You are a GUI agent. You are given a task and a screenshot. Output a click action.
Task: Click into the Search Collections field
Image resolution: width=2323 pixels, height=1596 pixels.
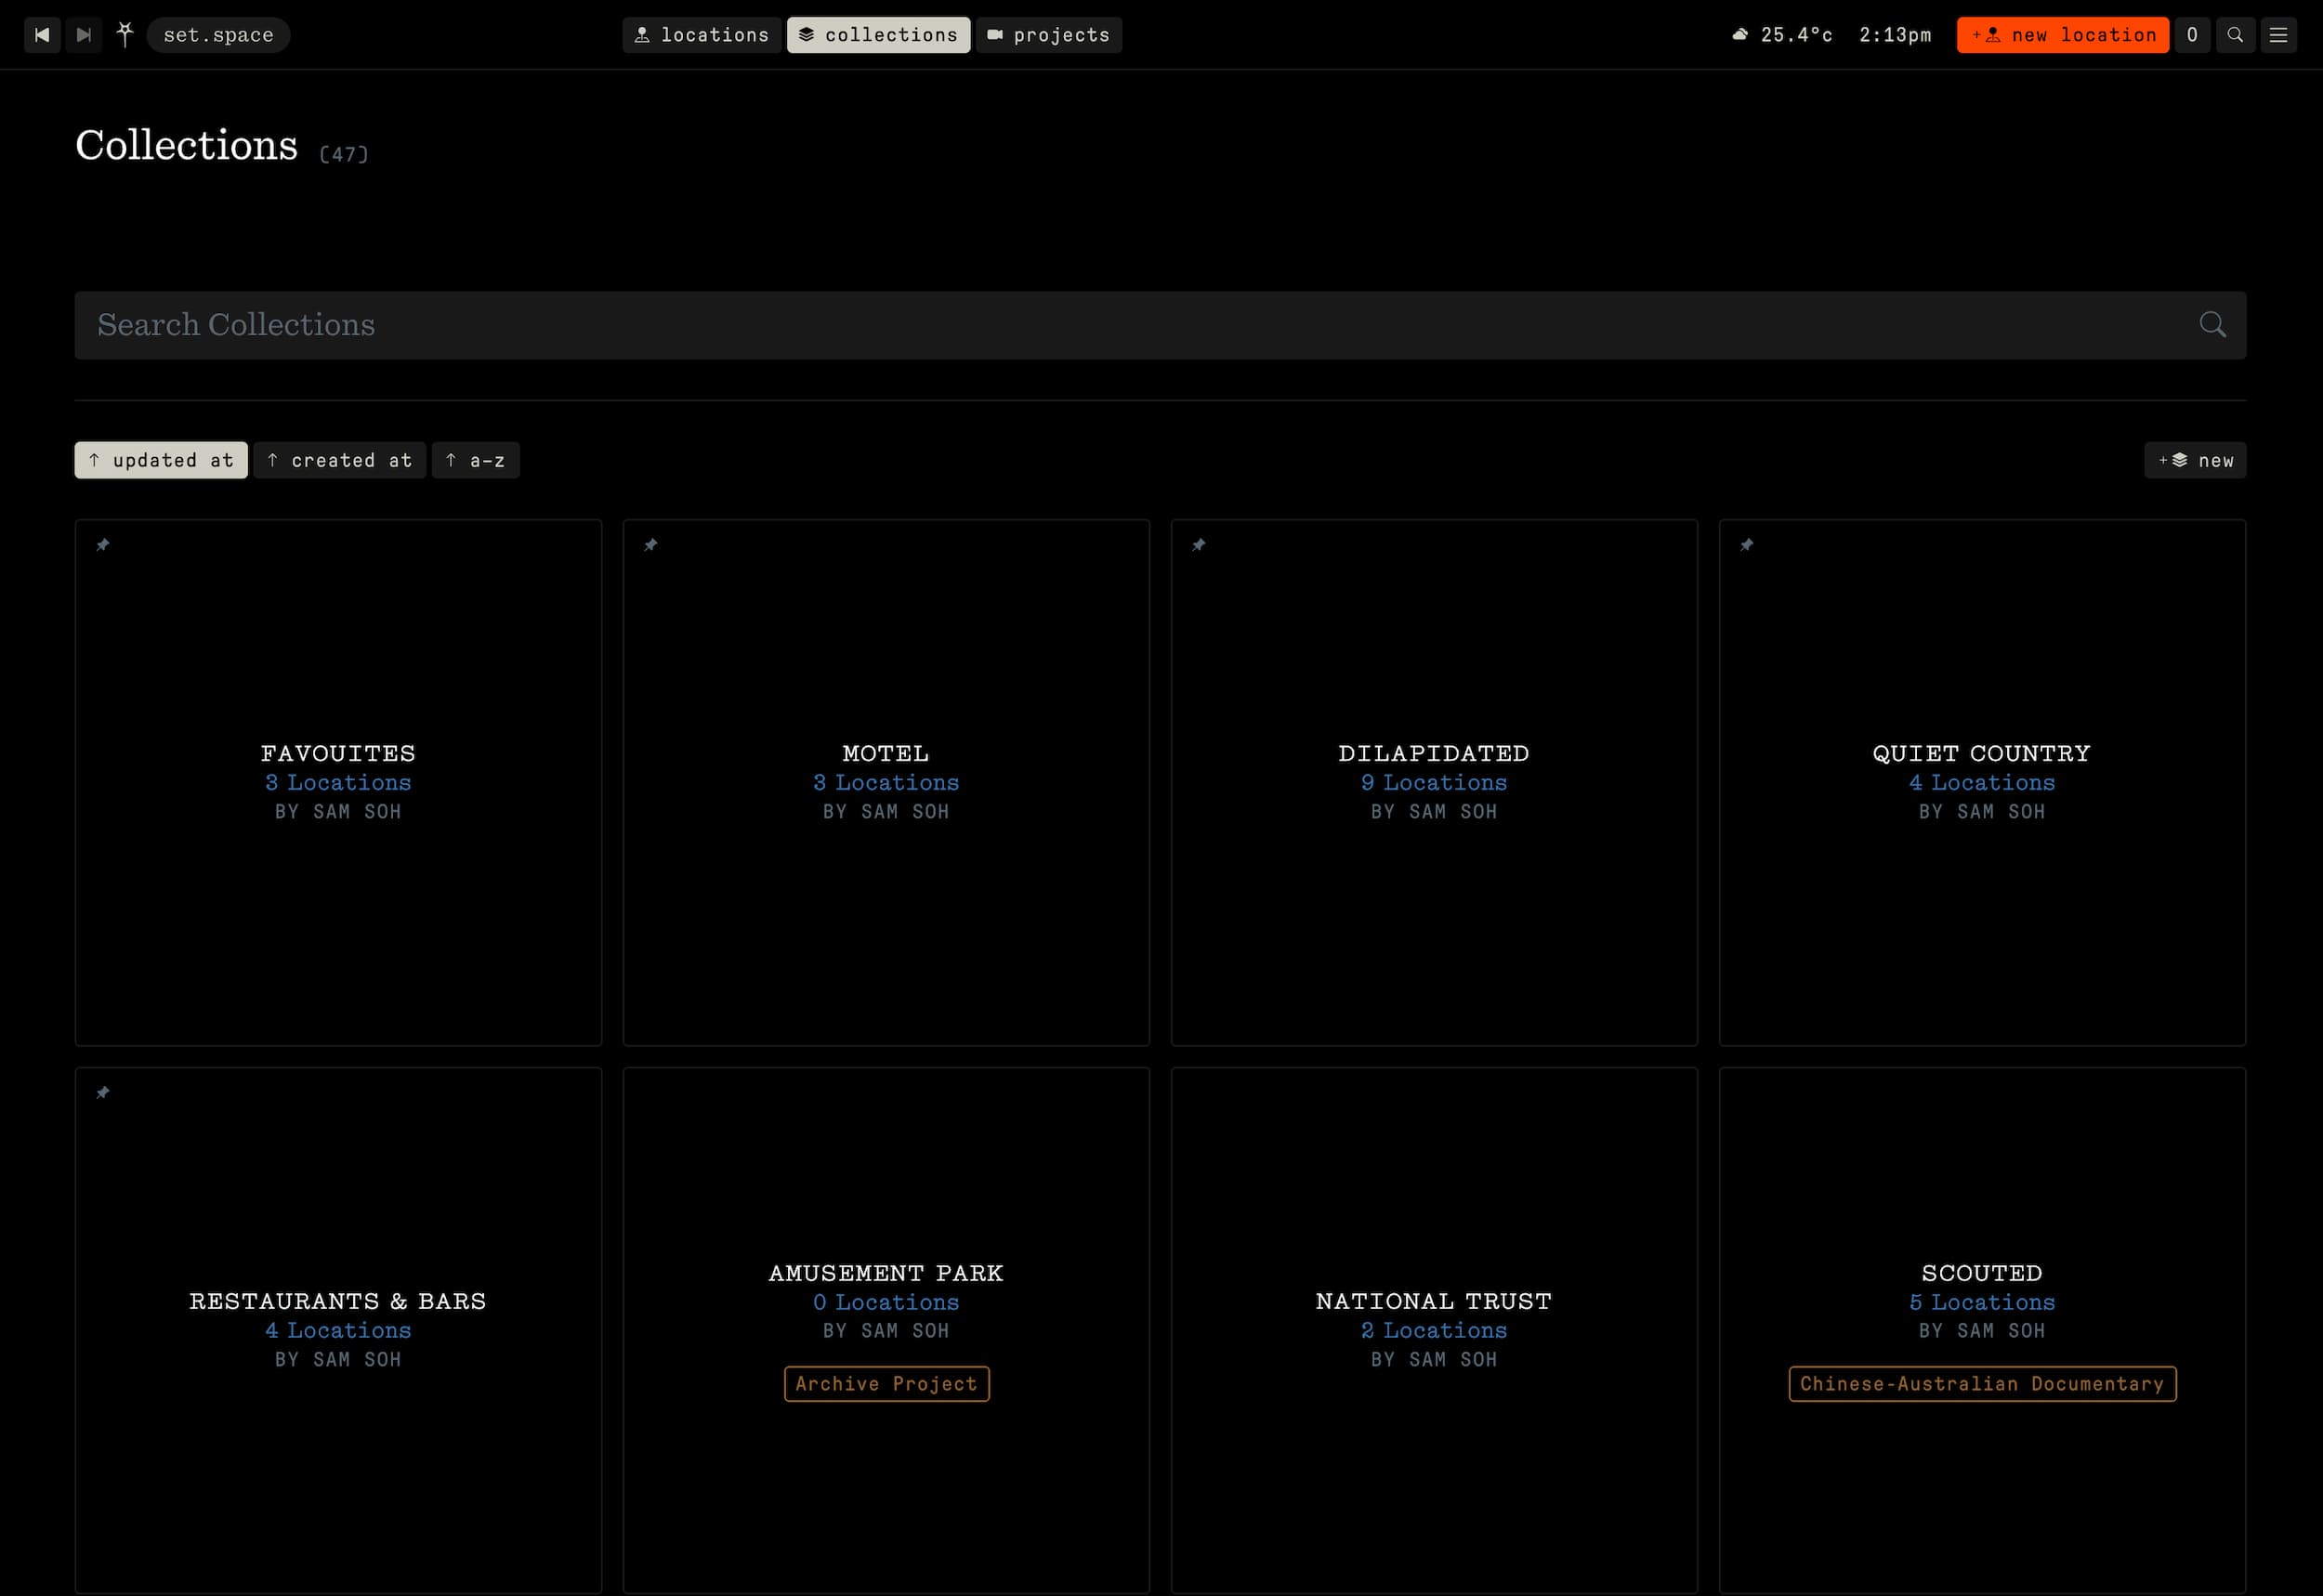coord(1100,325)
